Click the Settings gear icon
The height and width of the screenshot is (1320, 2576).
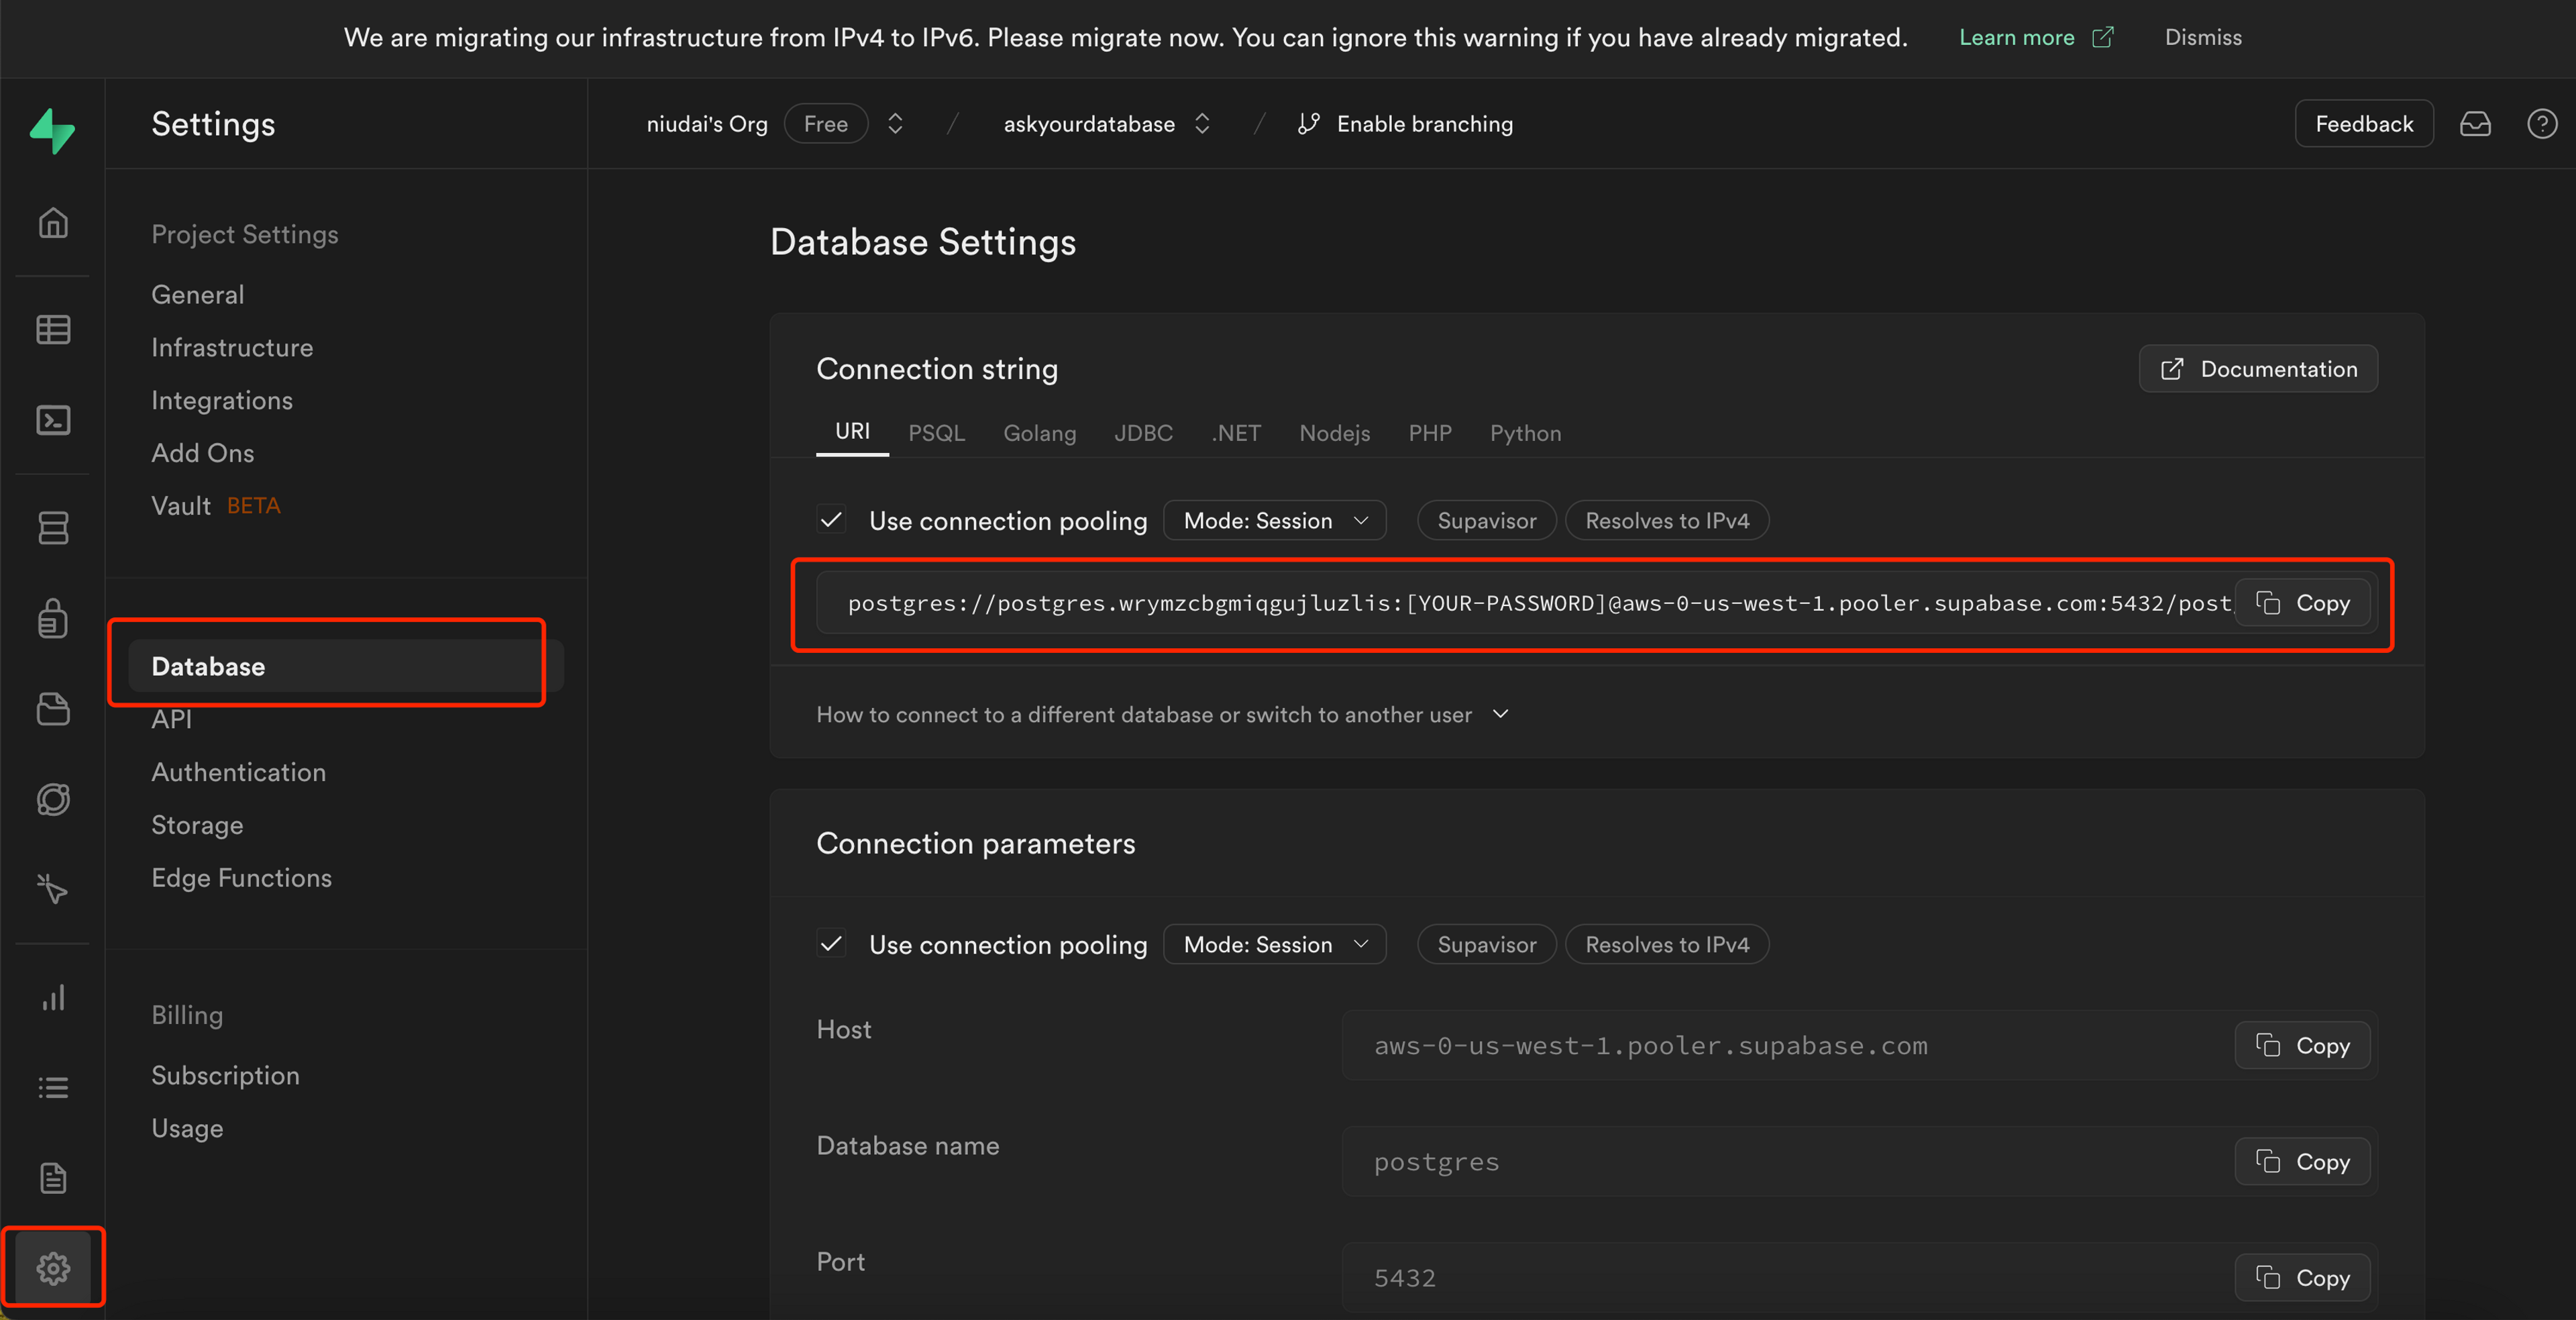coord(53,1267)
